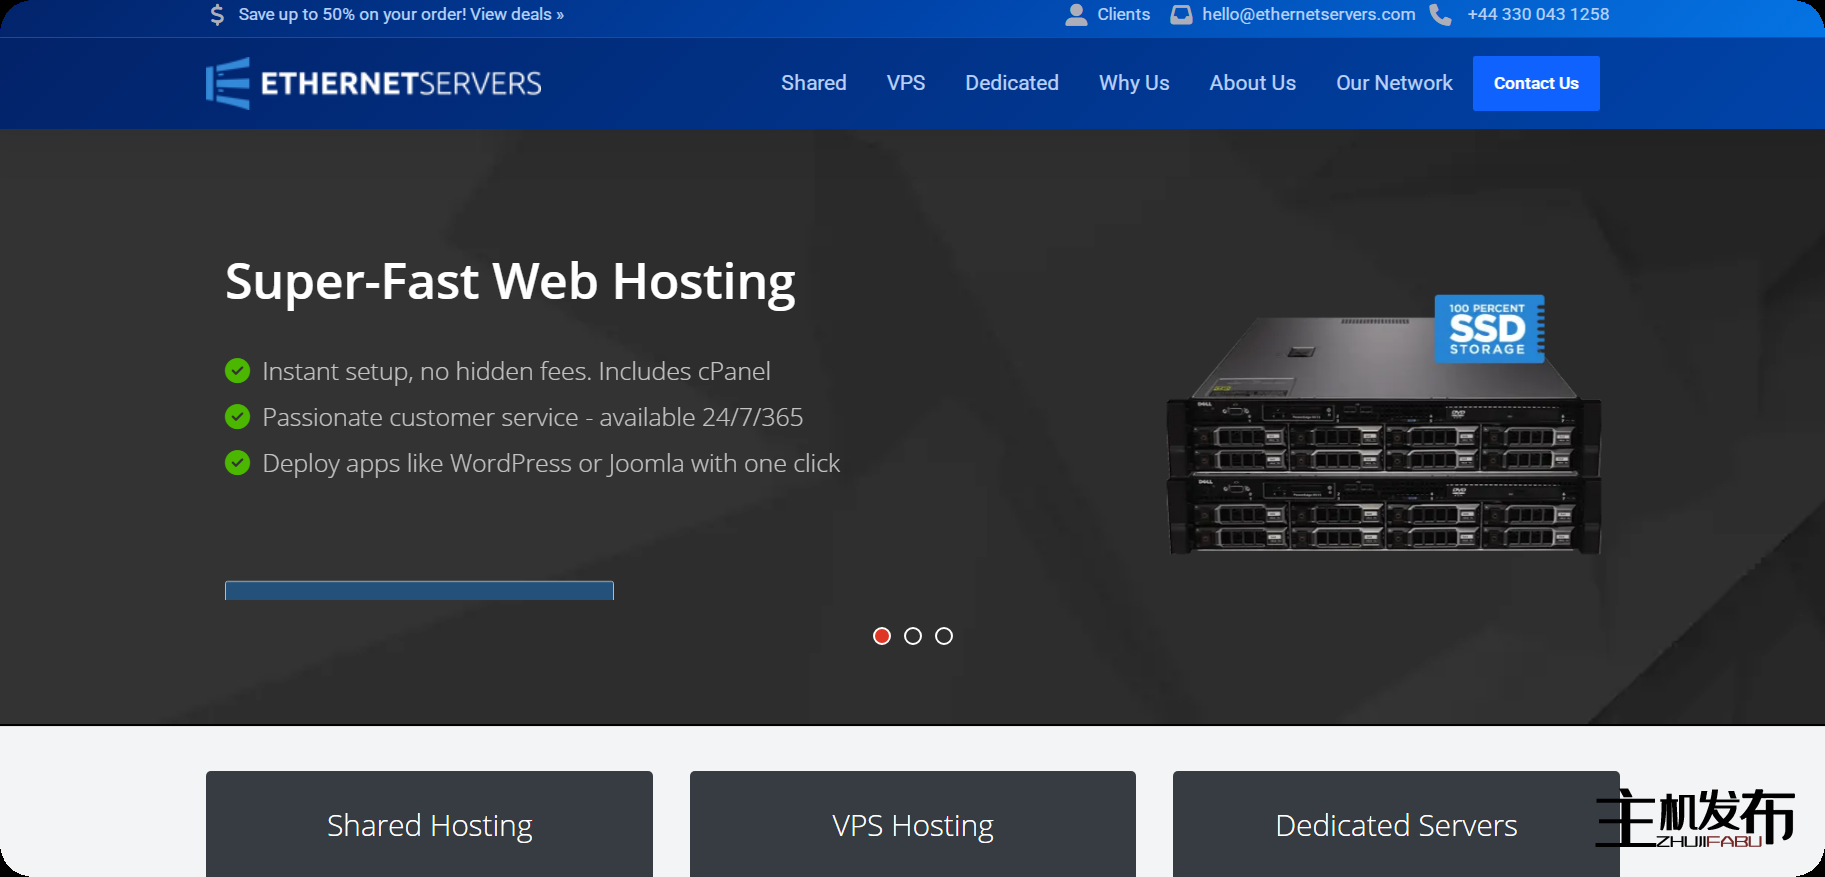Open the Shared menu in navigation
The width and height of the screenshot is (1825, 877).
click(813, 83)
